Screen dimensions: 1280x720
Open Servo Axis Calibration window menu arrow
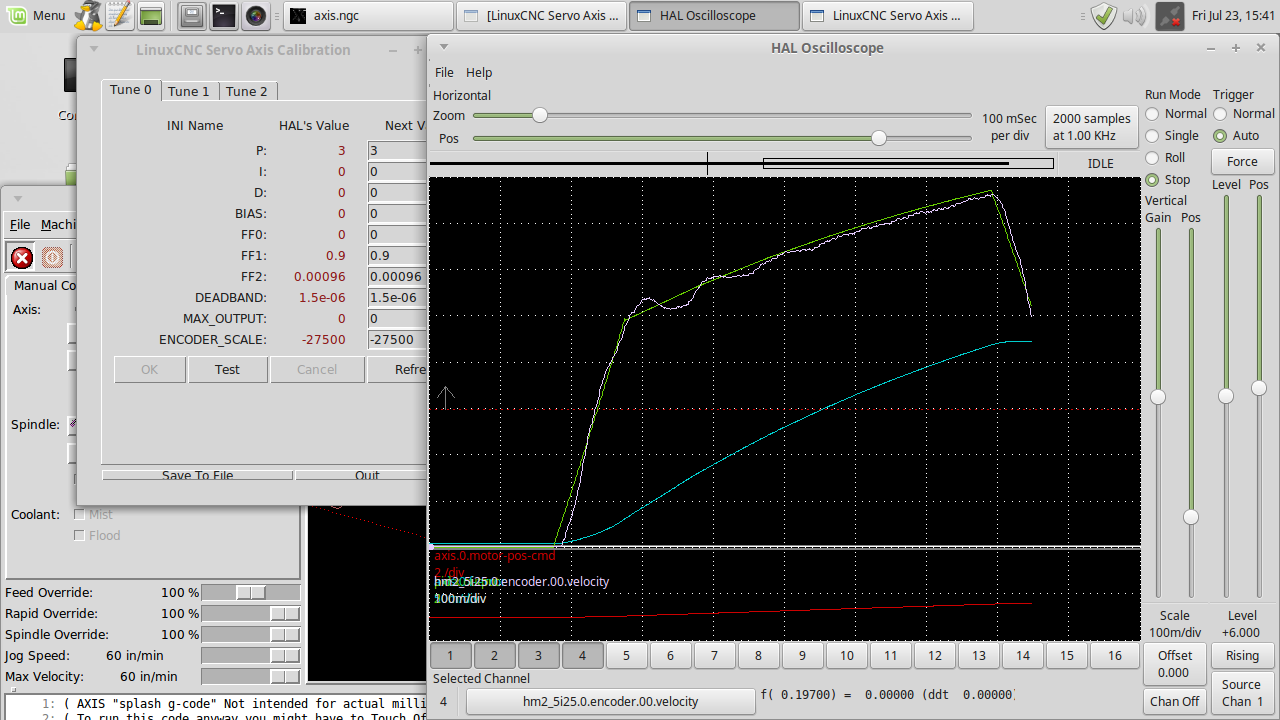click(x=94, y=49)
